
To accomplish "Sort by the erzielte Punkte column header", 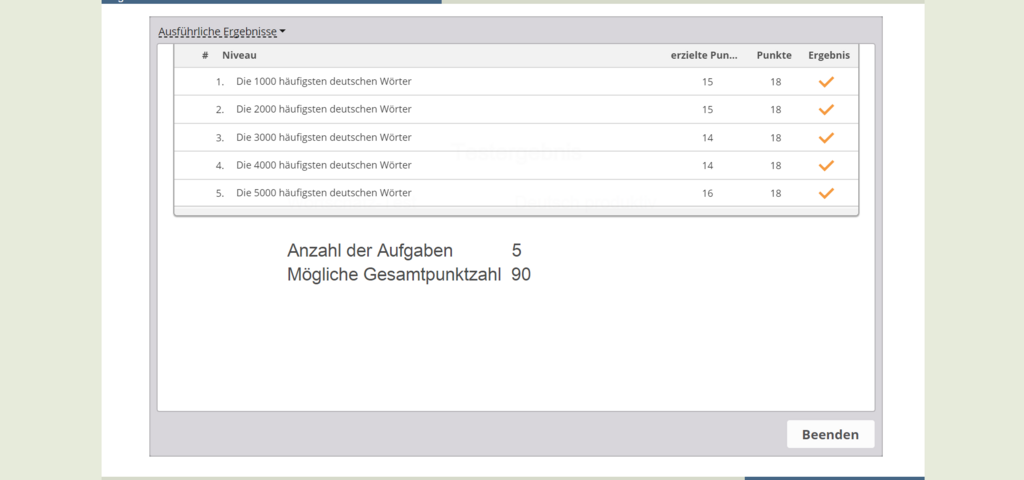I will coord(704,56).
